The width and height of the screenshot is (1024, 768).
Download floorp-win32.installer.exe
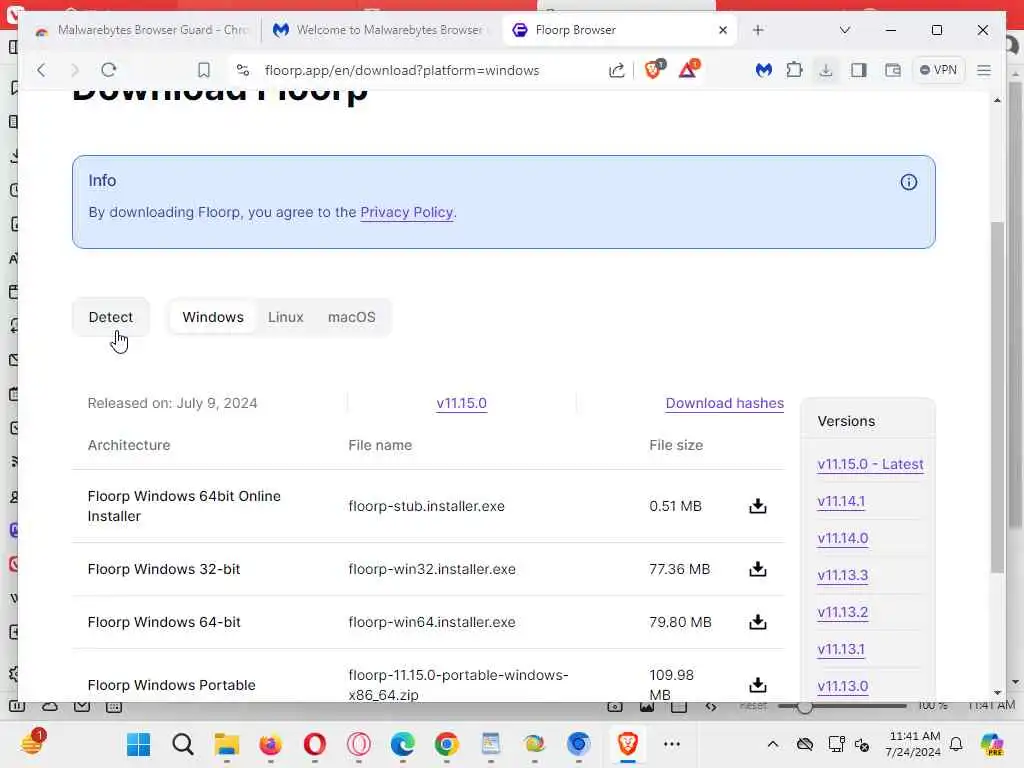[x=758, y=569]
